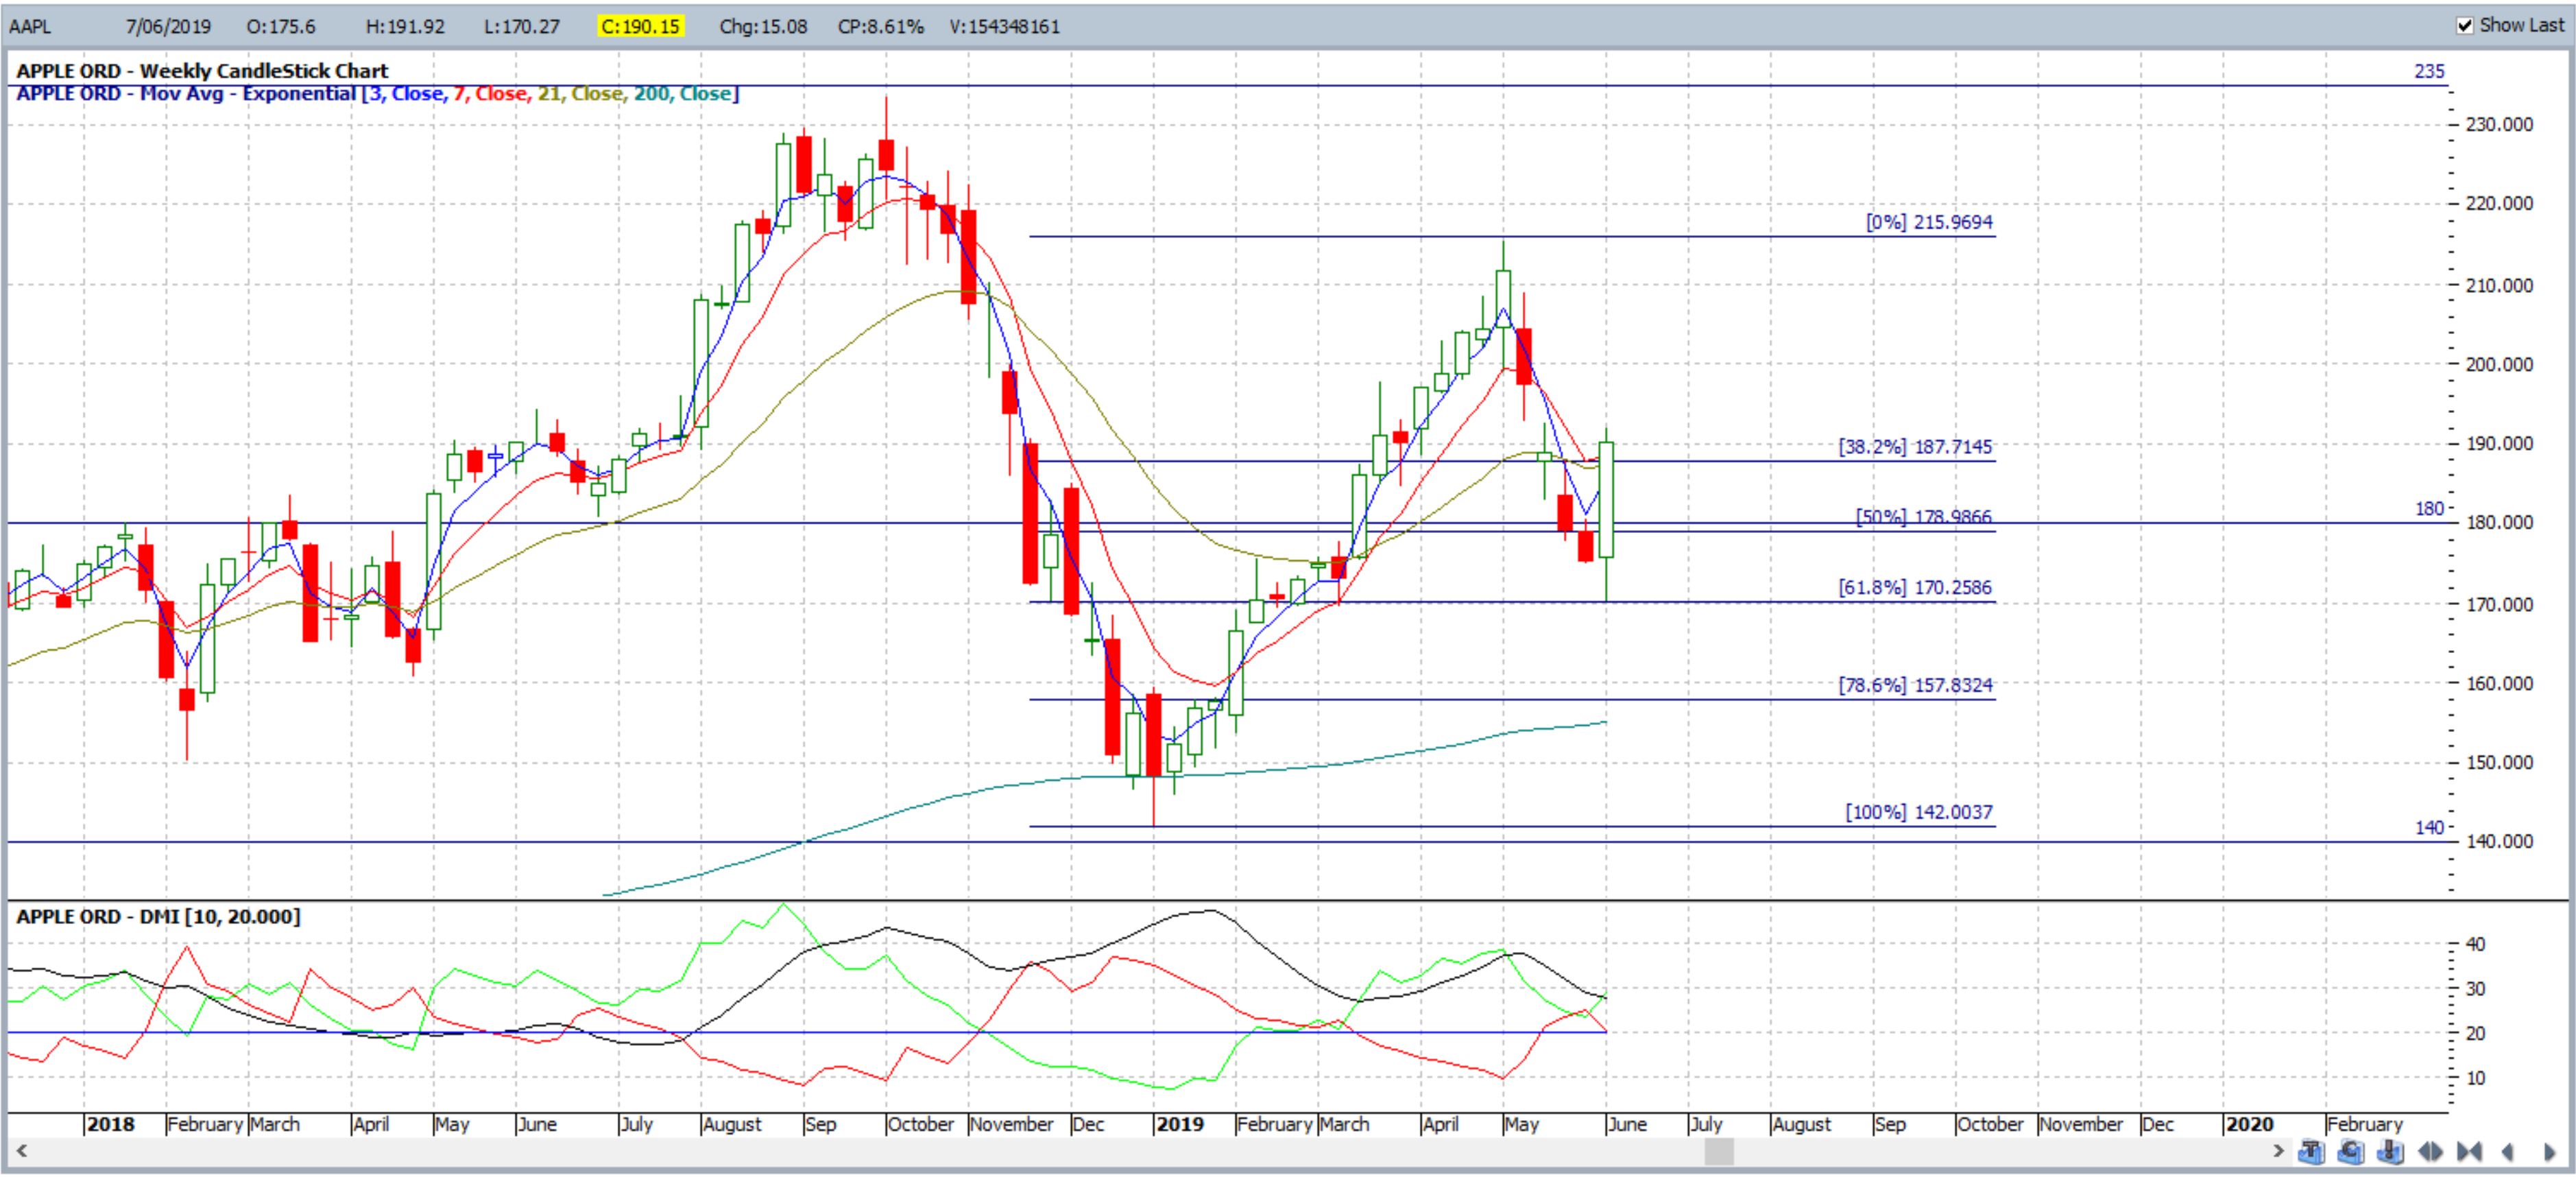Screen dimensions: 2576x1177
Task: Step chart forward with single right triangle
Action: (x=2550, y=1152)
